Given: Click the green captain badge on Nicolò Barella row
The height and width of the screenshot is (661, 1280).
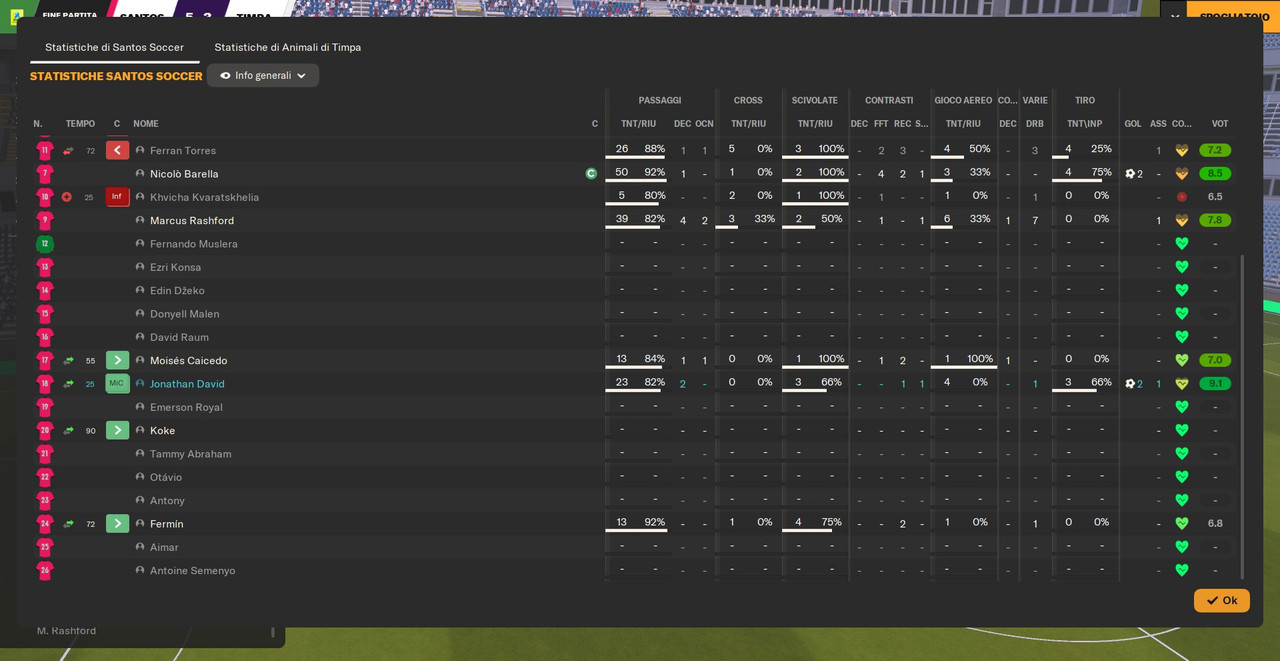Looking at the screenshot, I should [591, 173].
